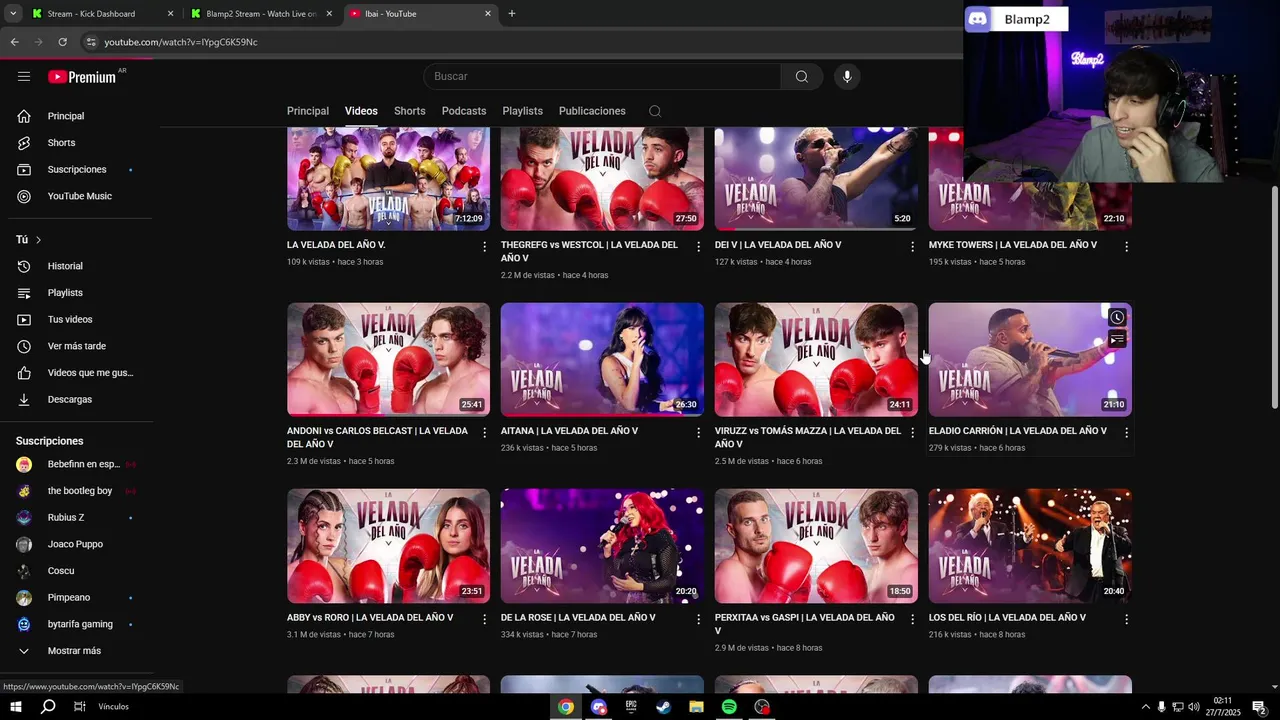Open YouTube Music in the sidebar
1280x720 pixels.
click(x=76, y=196)
